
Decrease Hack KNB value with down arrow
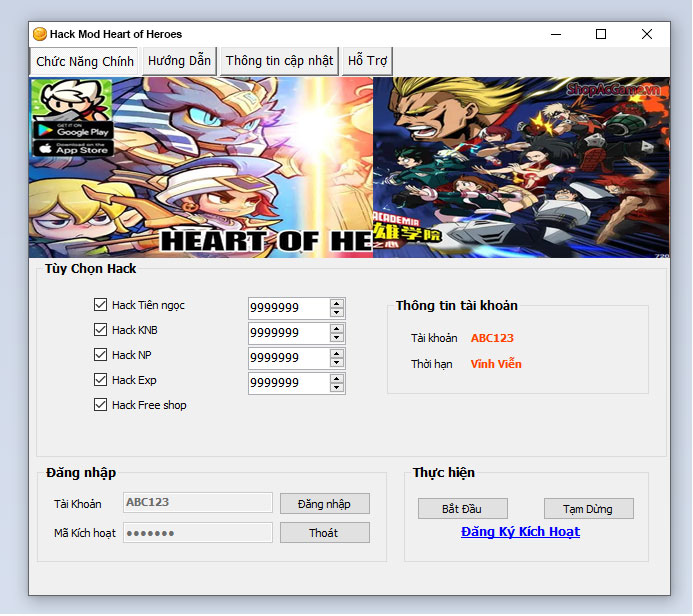pos(337,338)
